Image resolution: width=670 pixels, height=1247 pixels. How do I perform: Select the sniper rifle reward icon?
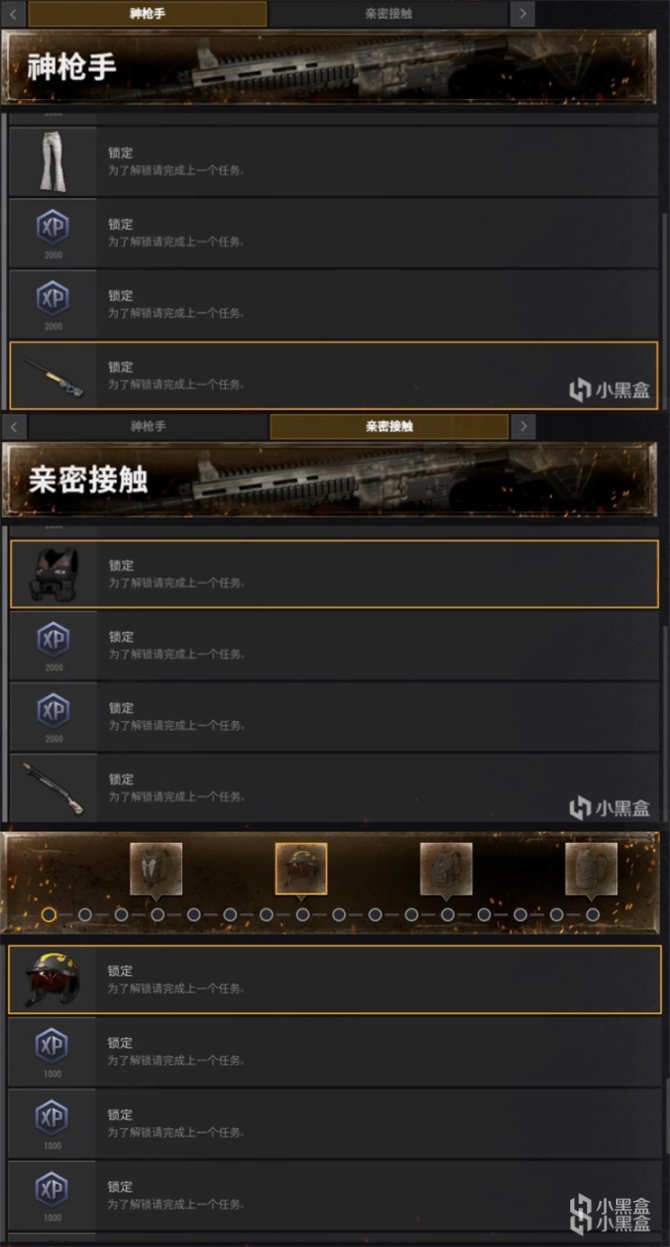click(x=52, y=375)
